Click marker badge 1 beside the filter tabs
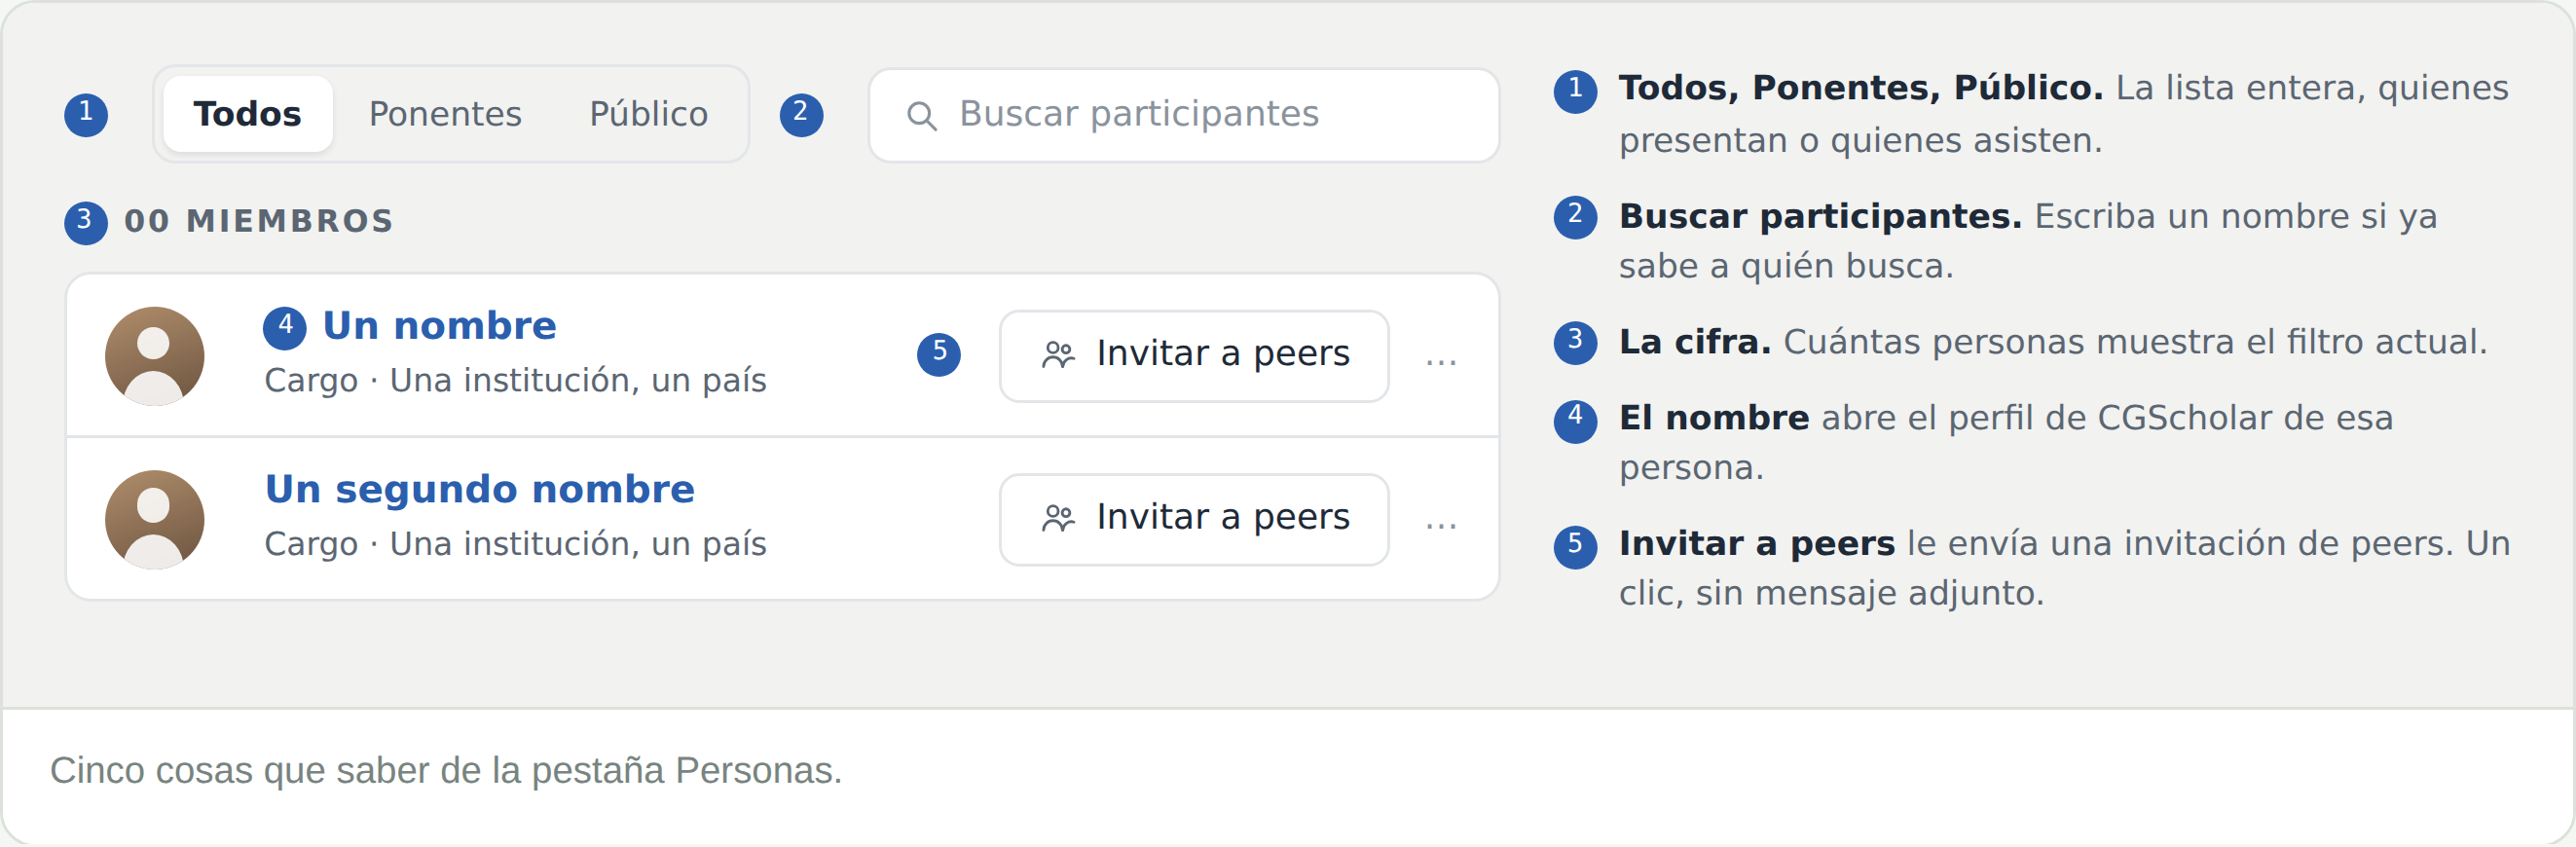Image resolution: width=2576 pixels, height=847 pixels. [86, 115]
